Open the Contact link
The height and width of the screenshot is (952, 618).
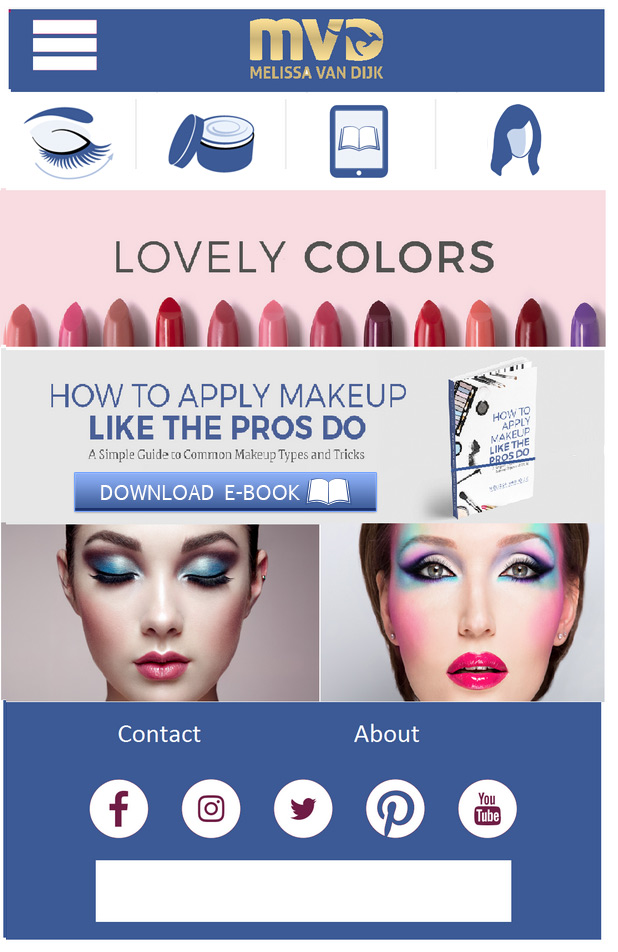159,734
